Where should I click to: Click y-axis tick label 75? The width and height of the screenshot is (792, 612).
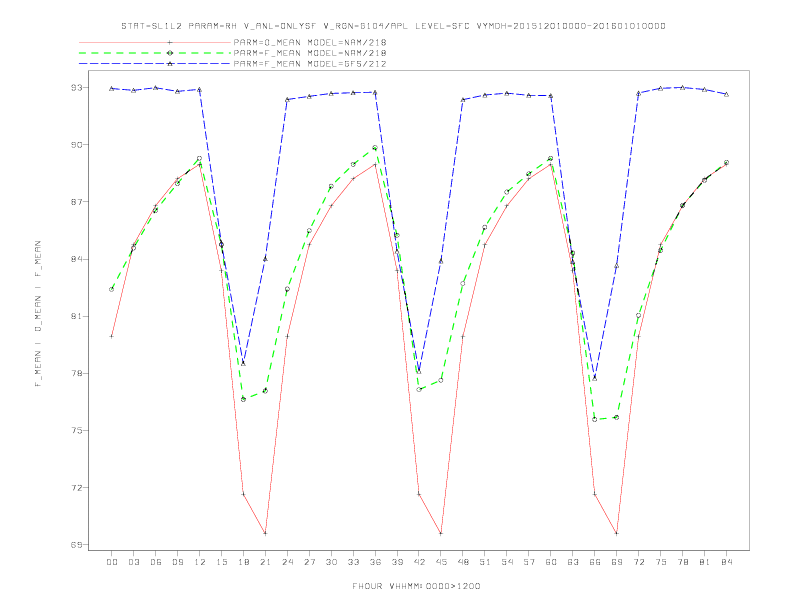click(x=76, y=431)
